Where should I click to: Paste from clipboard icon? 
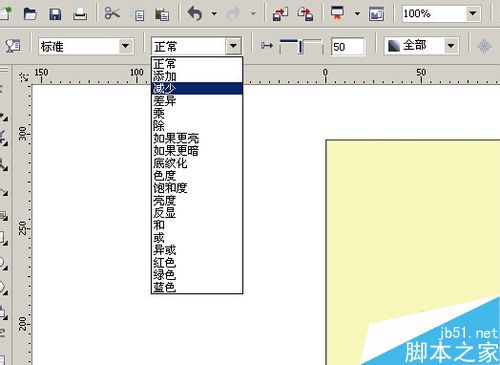pyautogui.click(x=162, y=14)
